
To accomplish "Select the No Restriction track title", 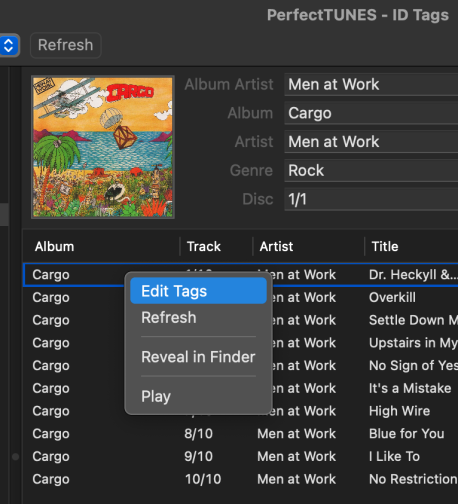I will (413, 479).
